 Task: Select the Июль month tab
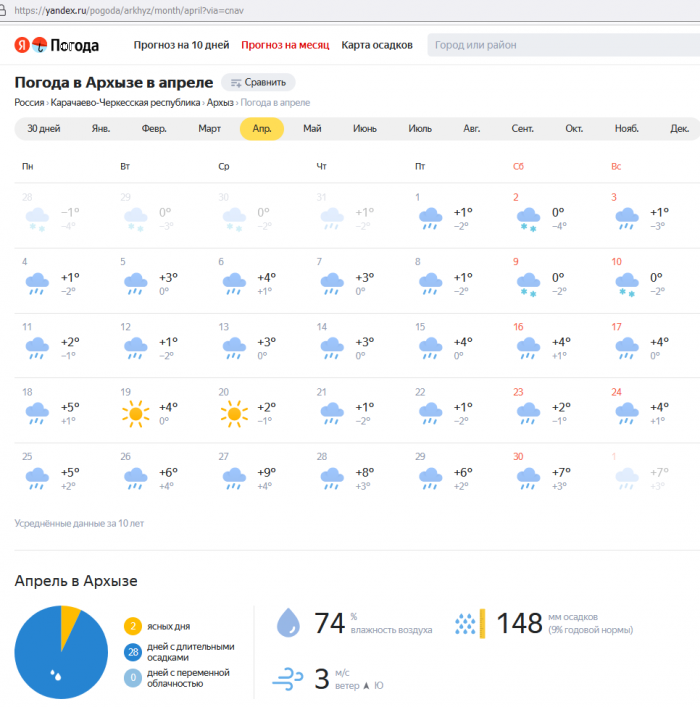(x=420, y=129)
